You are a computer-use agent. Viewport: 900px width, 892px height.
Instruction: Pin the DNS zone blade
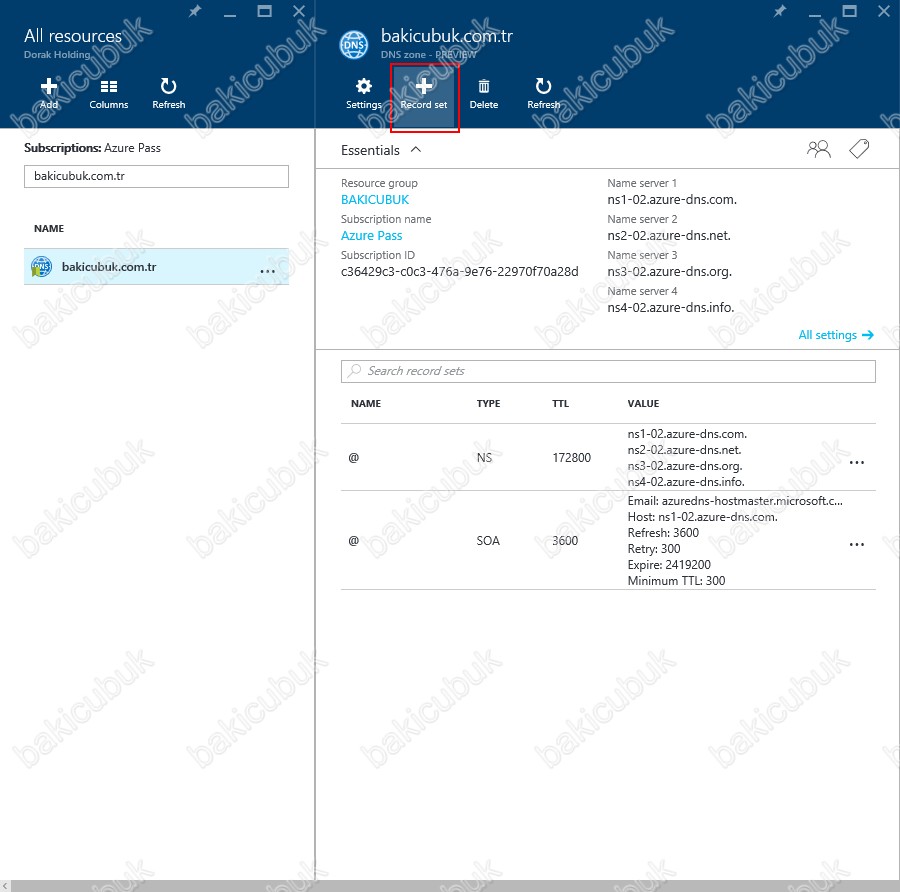[x=779, y=11]
